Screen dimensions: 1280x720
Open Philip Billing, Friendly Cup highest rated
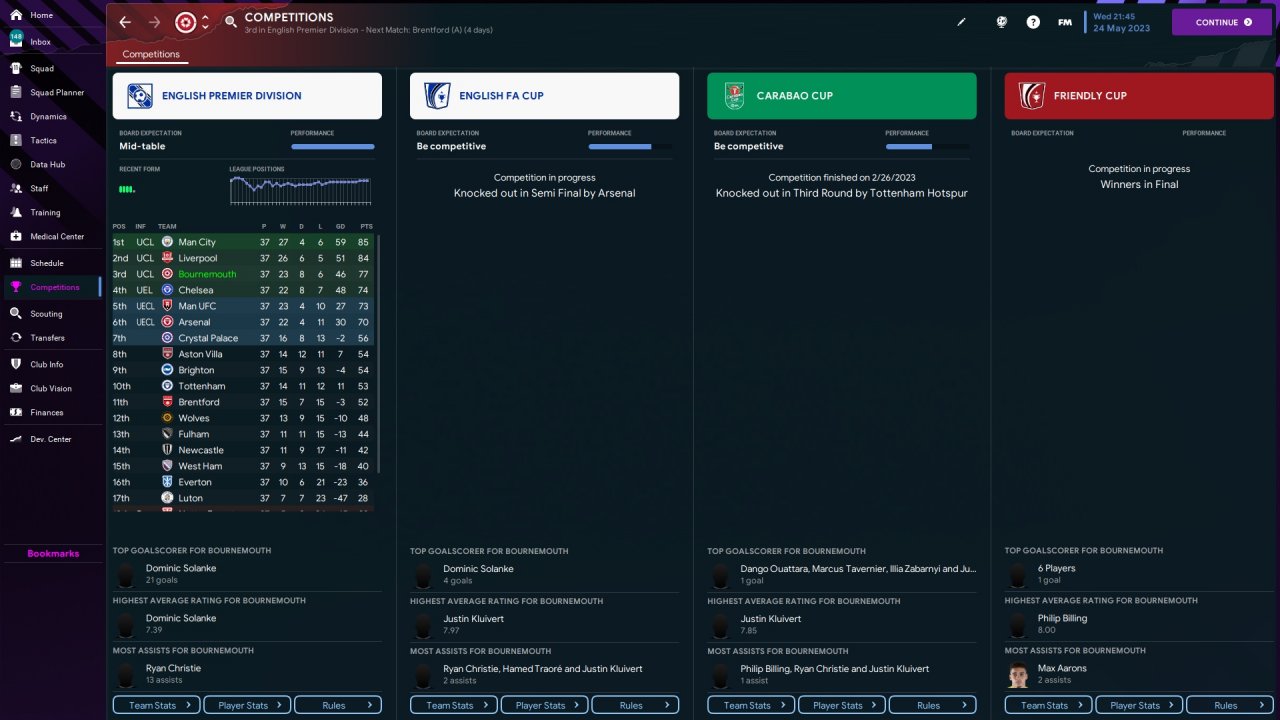pyautogui.click(x=1062, y=618)
